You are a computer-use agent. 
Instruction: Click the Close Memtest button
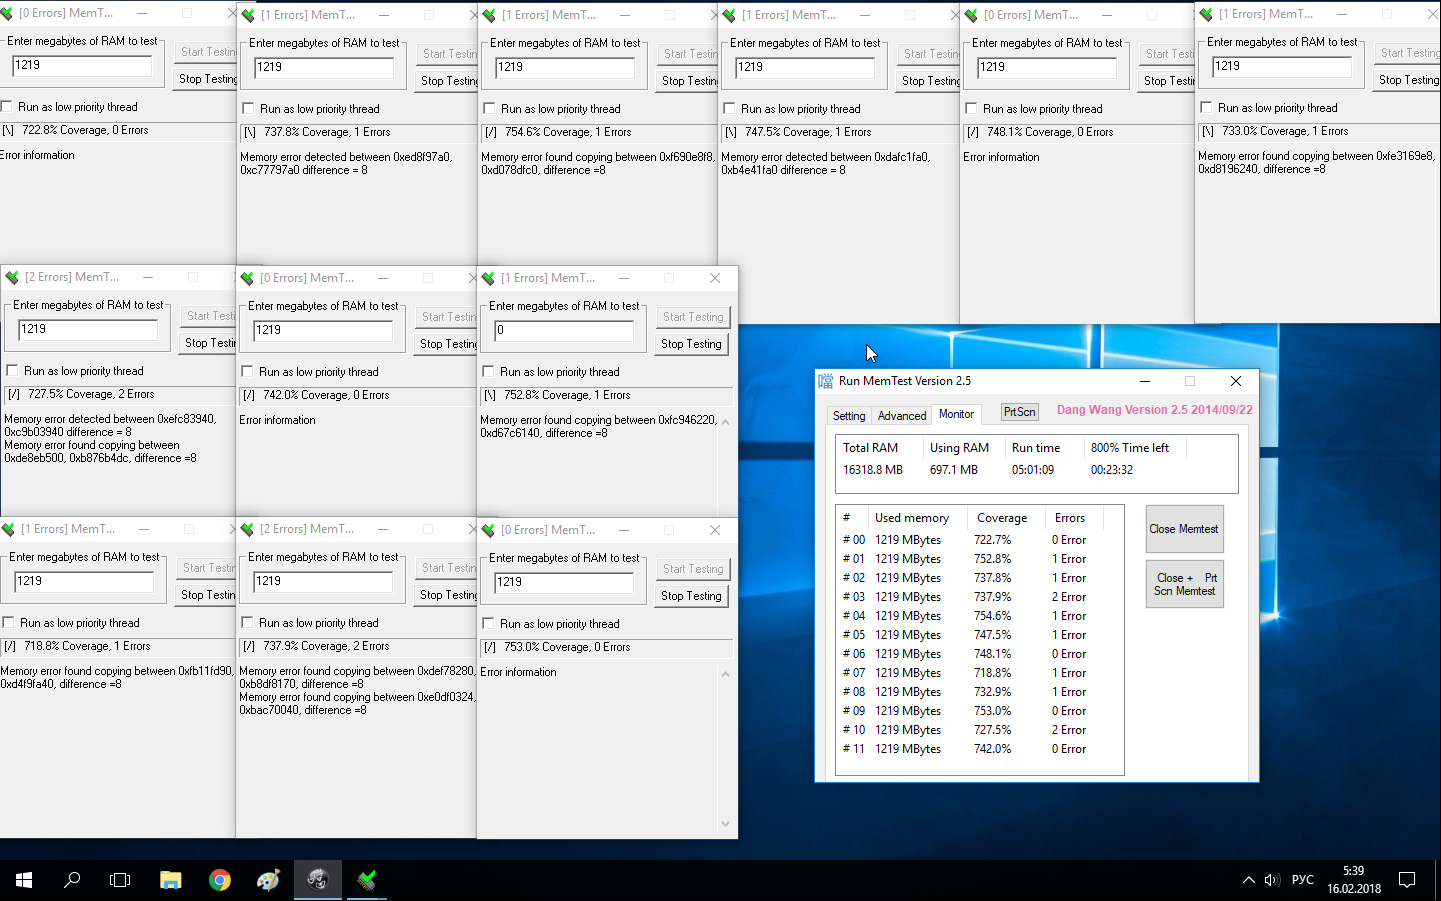[1184, 529]
